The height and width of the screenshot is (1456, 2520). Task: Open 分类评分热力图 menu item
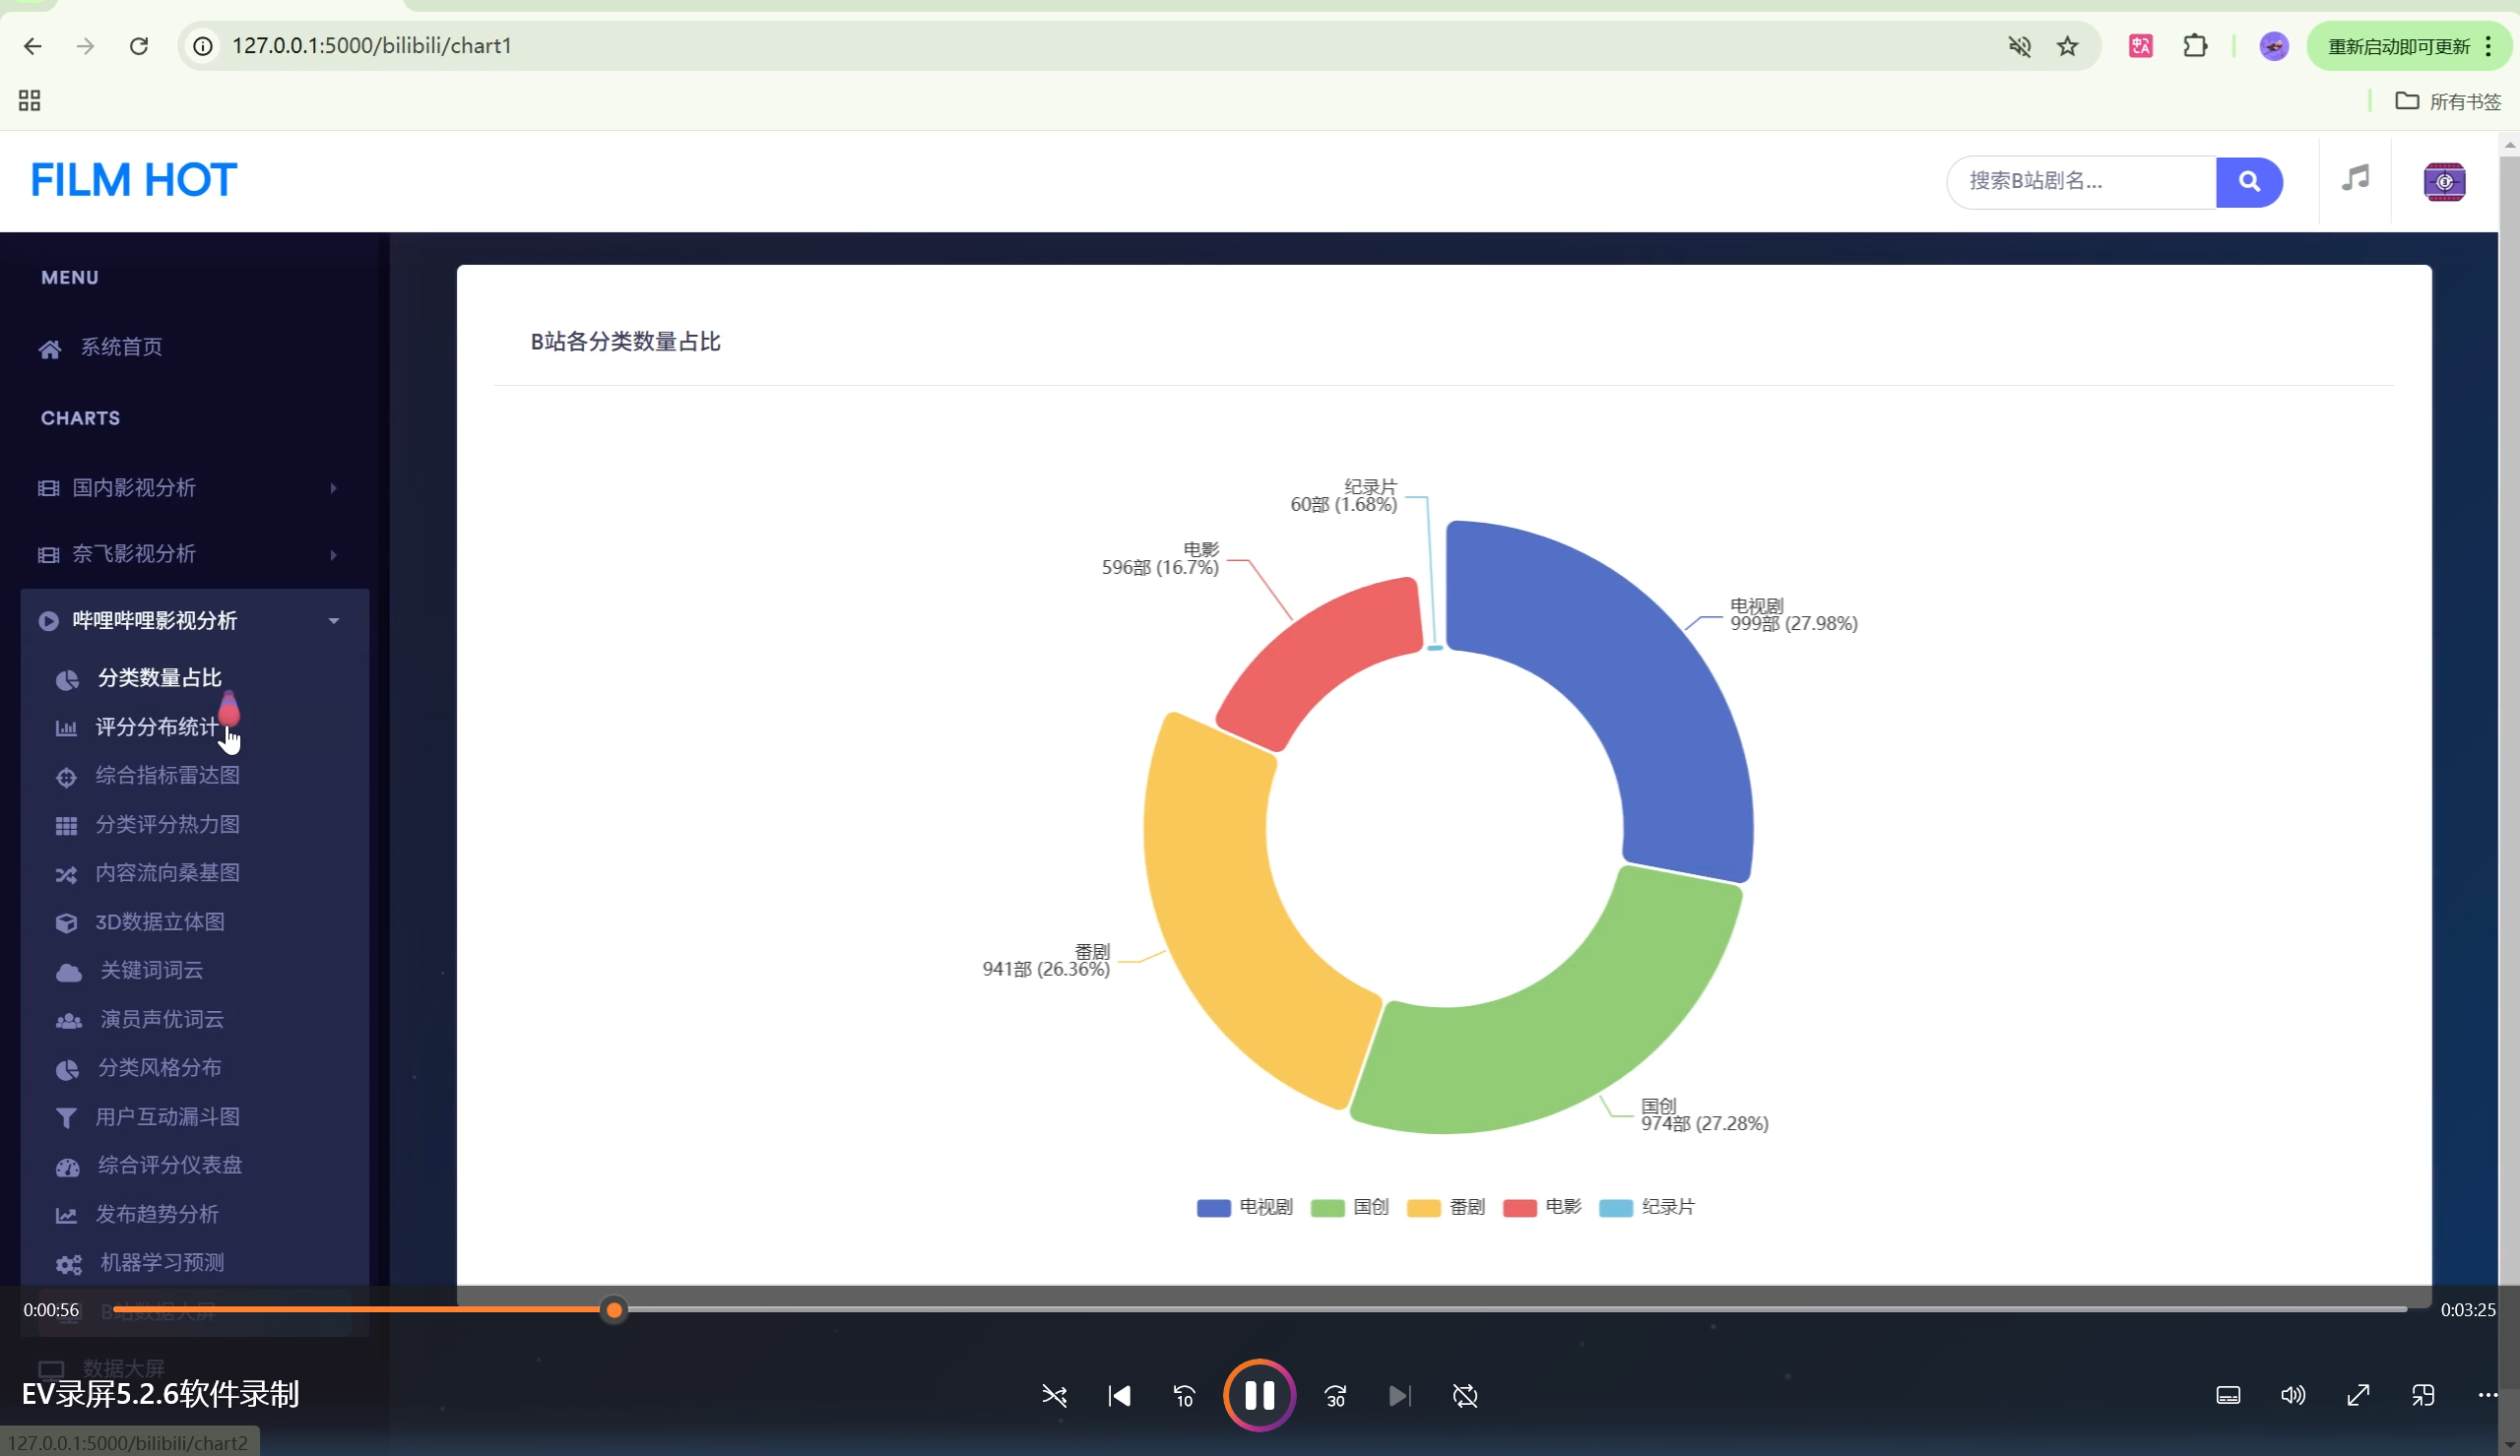click(167, 824)
